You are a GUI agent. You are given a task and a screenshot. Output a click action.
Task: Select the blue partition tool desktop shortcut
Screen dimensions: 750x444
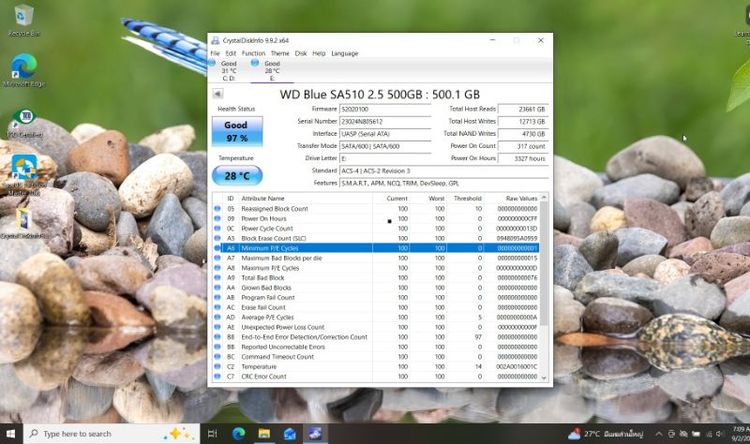pos(24,175)
